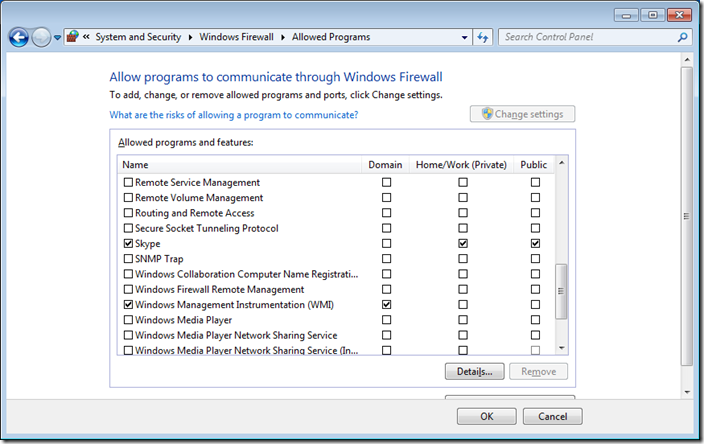704x444 pixels.
Task: Open recent pages dropdown arrow near Back button
Action: [58, 38]
